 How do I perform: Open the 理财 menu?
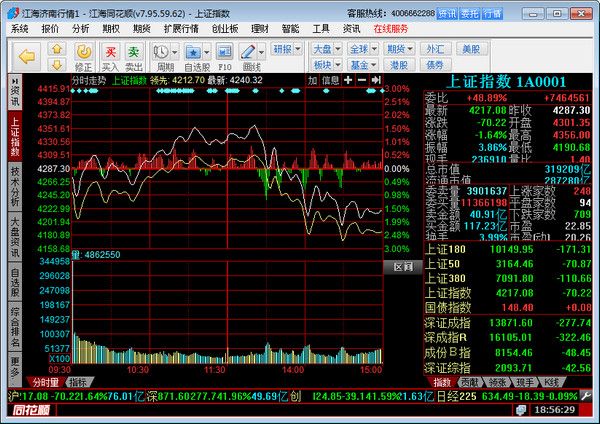260,29
